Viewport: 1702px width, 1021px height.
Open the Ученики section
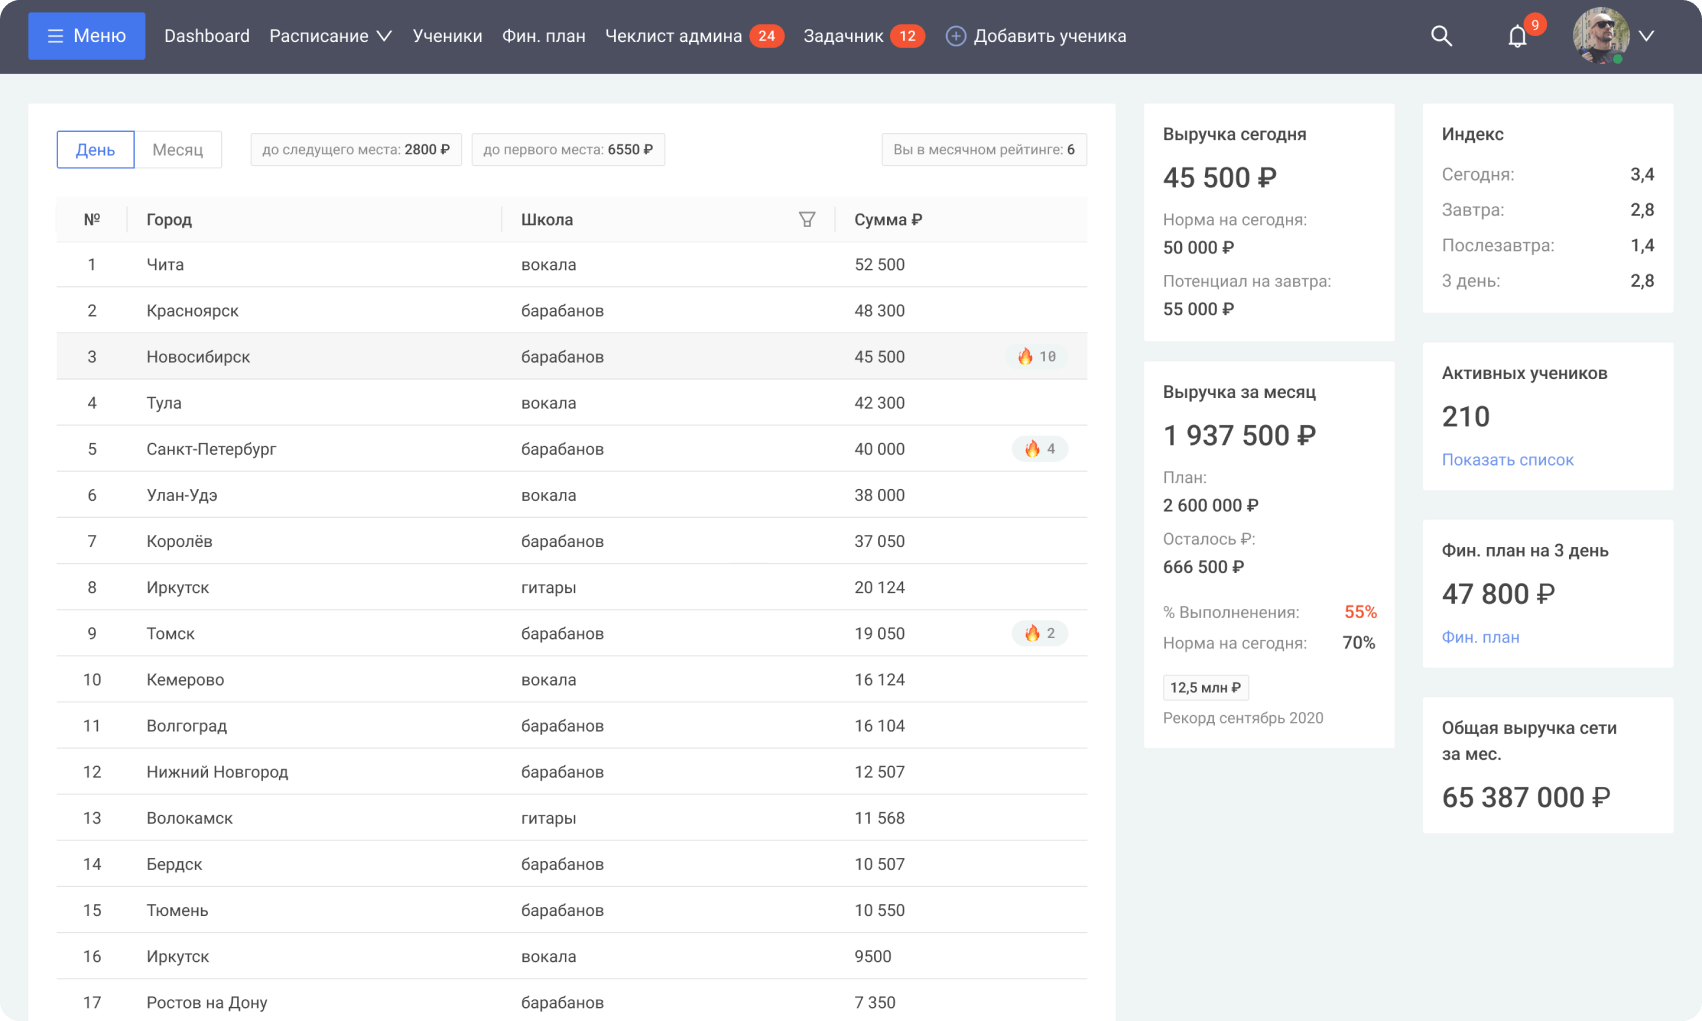(x=447, y=36)
